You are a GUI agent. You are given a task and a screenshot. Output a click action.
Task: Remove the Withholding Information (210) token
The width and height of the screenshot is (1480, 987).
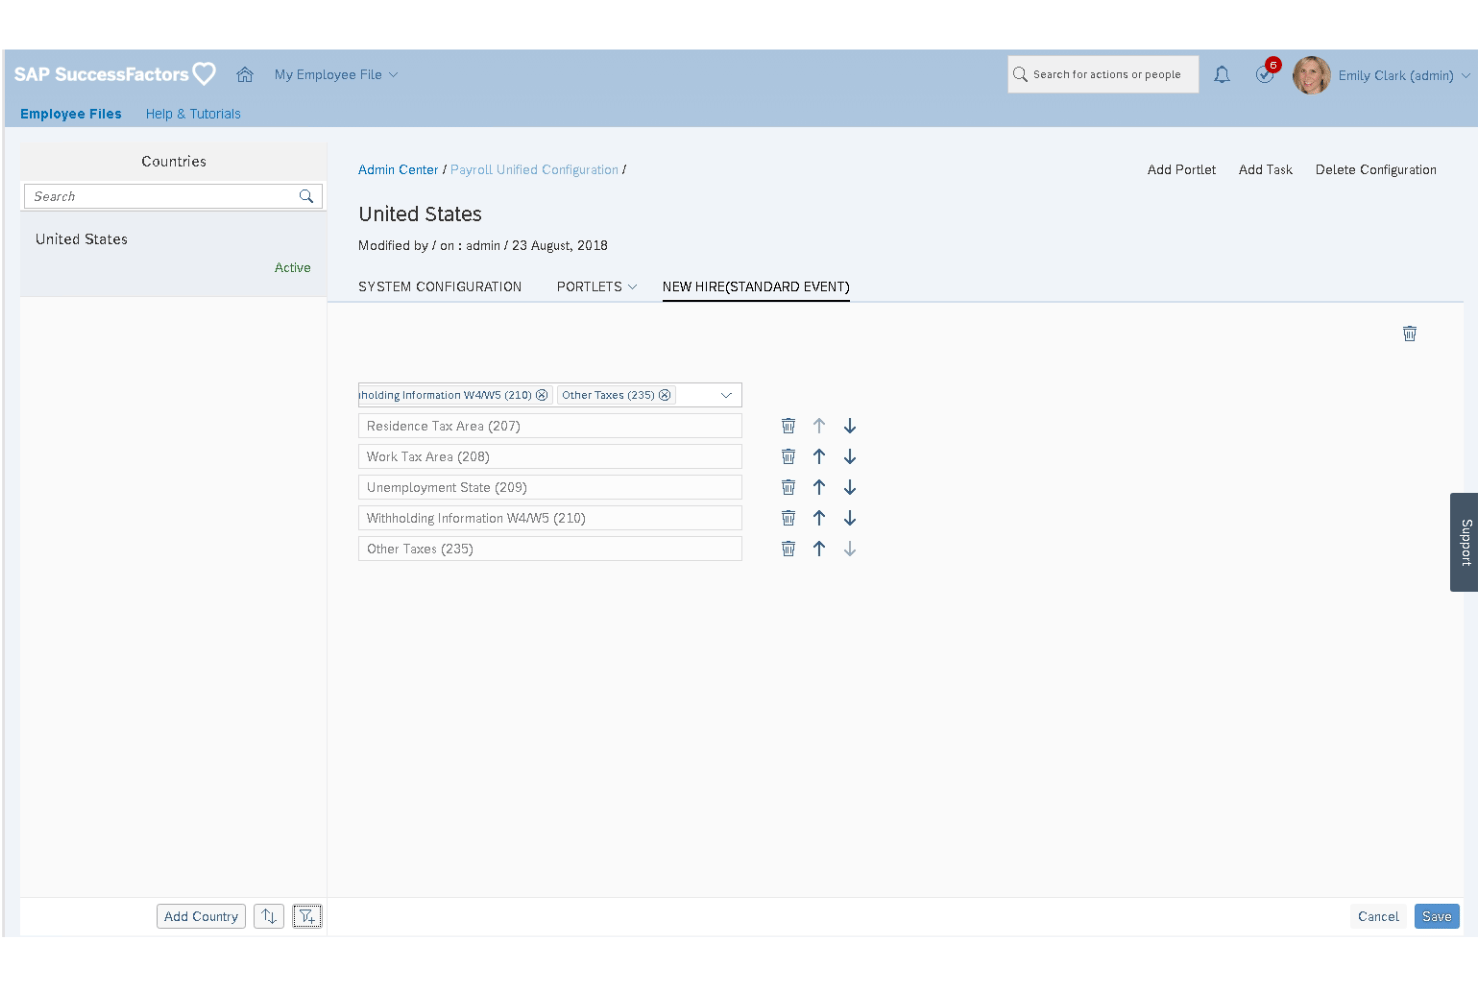pyautogui.click(x=542, y=395)
